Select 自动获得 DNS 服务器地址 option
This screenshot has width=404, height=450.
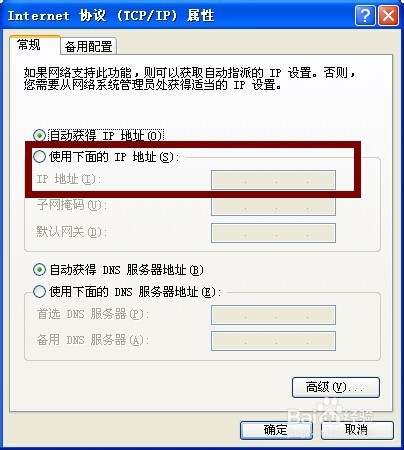point(39,269)
